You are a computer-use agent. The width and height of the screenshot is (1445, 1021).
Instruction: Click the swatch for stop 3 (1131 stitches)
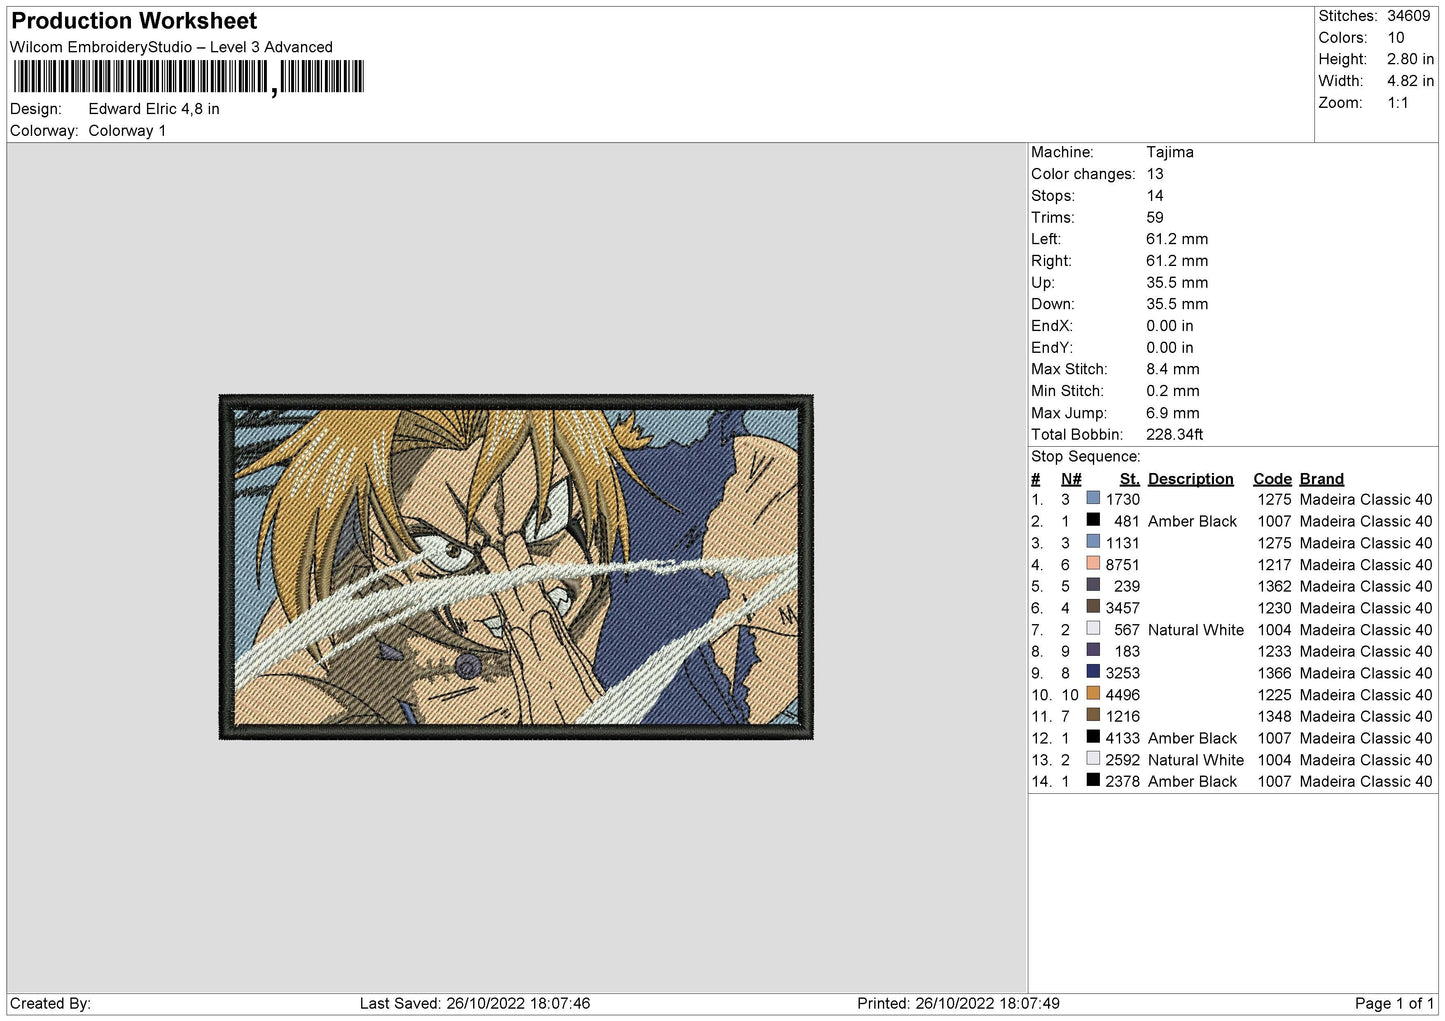1093,542
